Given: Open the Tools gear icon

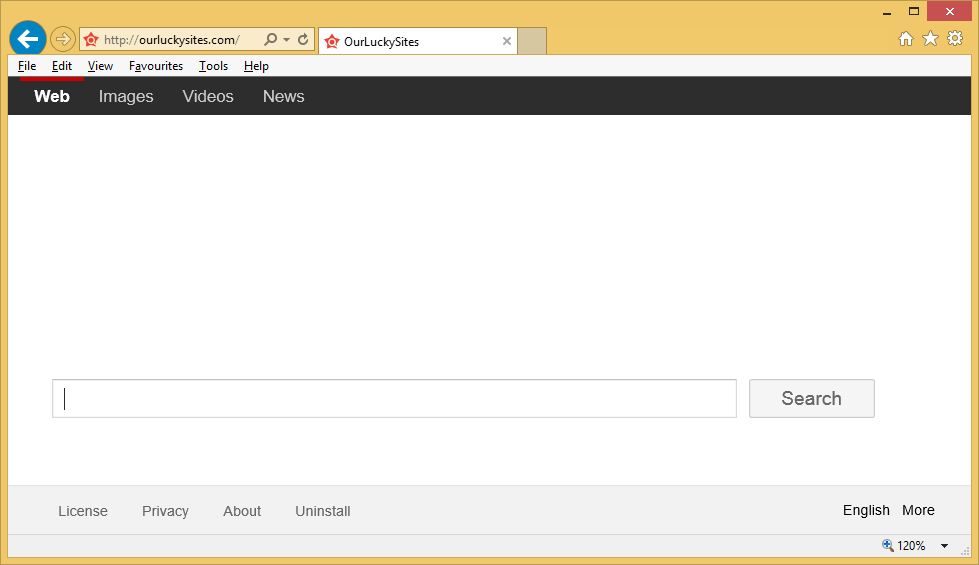Looking at the screenshot, I should tap(955, 38).
